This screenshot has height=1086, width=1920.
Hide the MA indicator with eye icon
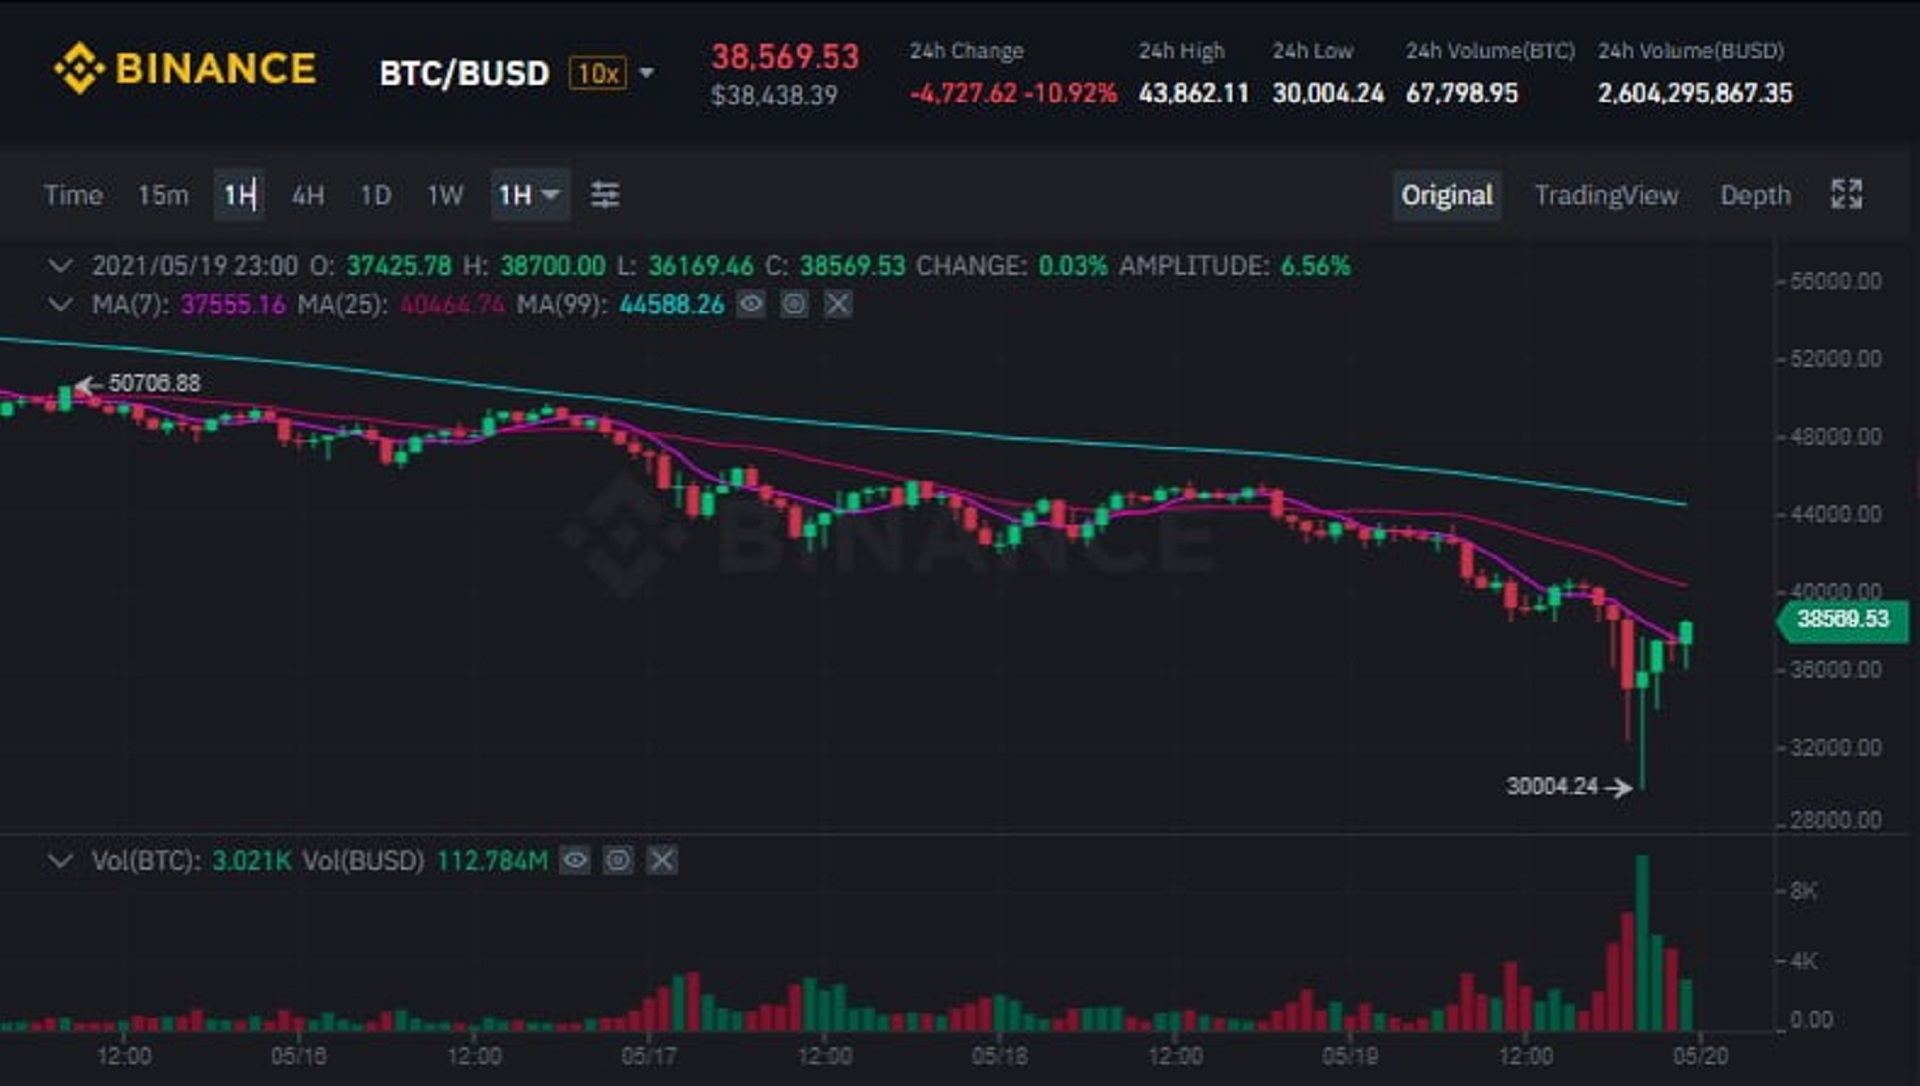coord(751,303)
